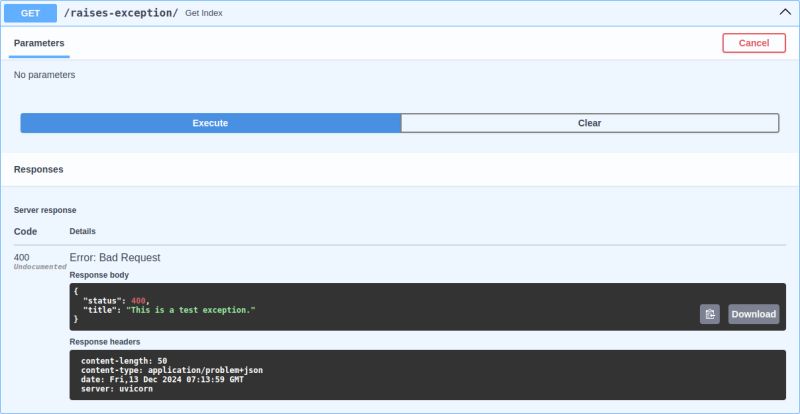The height and width of the screenshot is (414, 800).
Task: Download the response body
Action: tap(754, 314)
